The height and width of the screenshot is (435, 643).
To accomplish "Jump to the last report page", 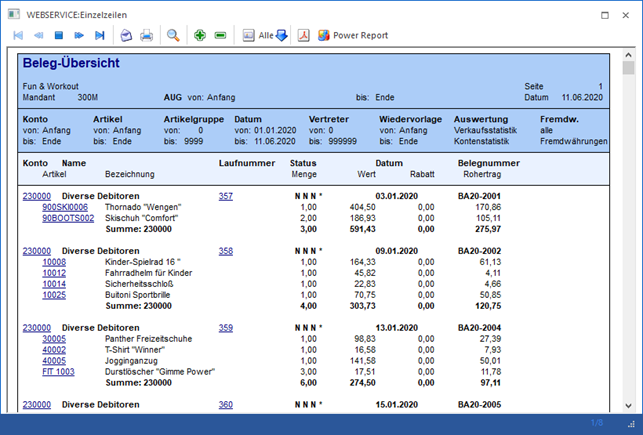I will tap(99, 35).
